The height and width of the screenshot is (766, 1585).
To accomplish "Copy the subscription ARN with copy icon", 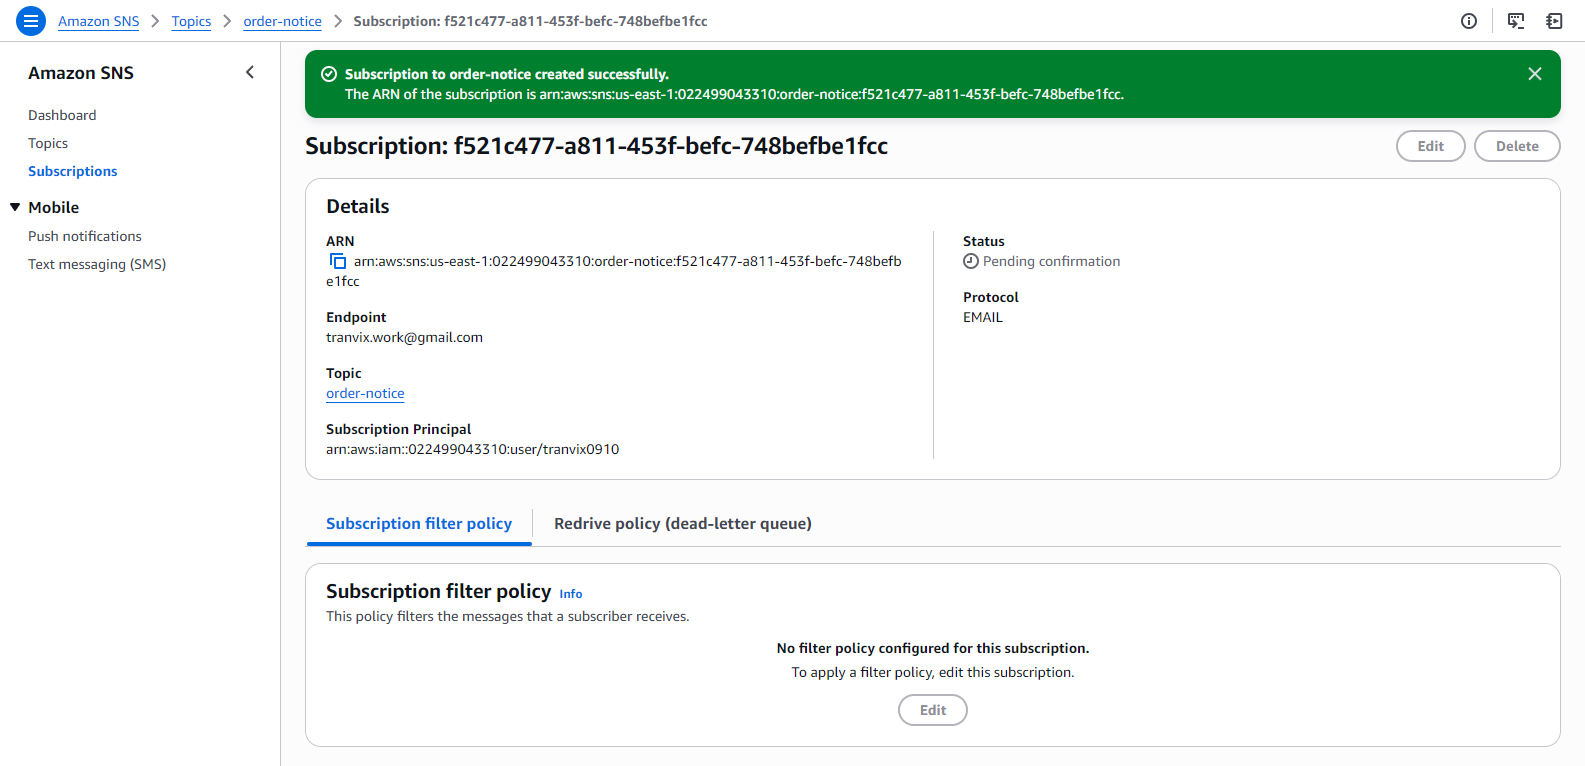I will [338, 261].
